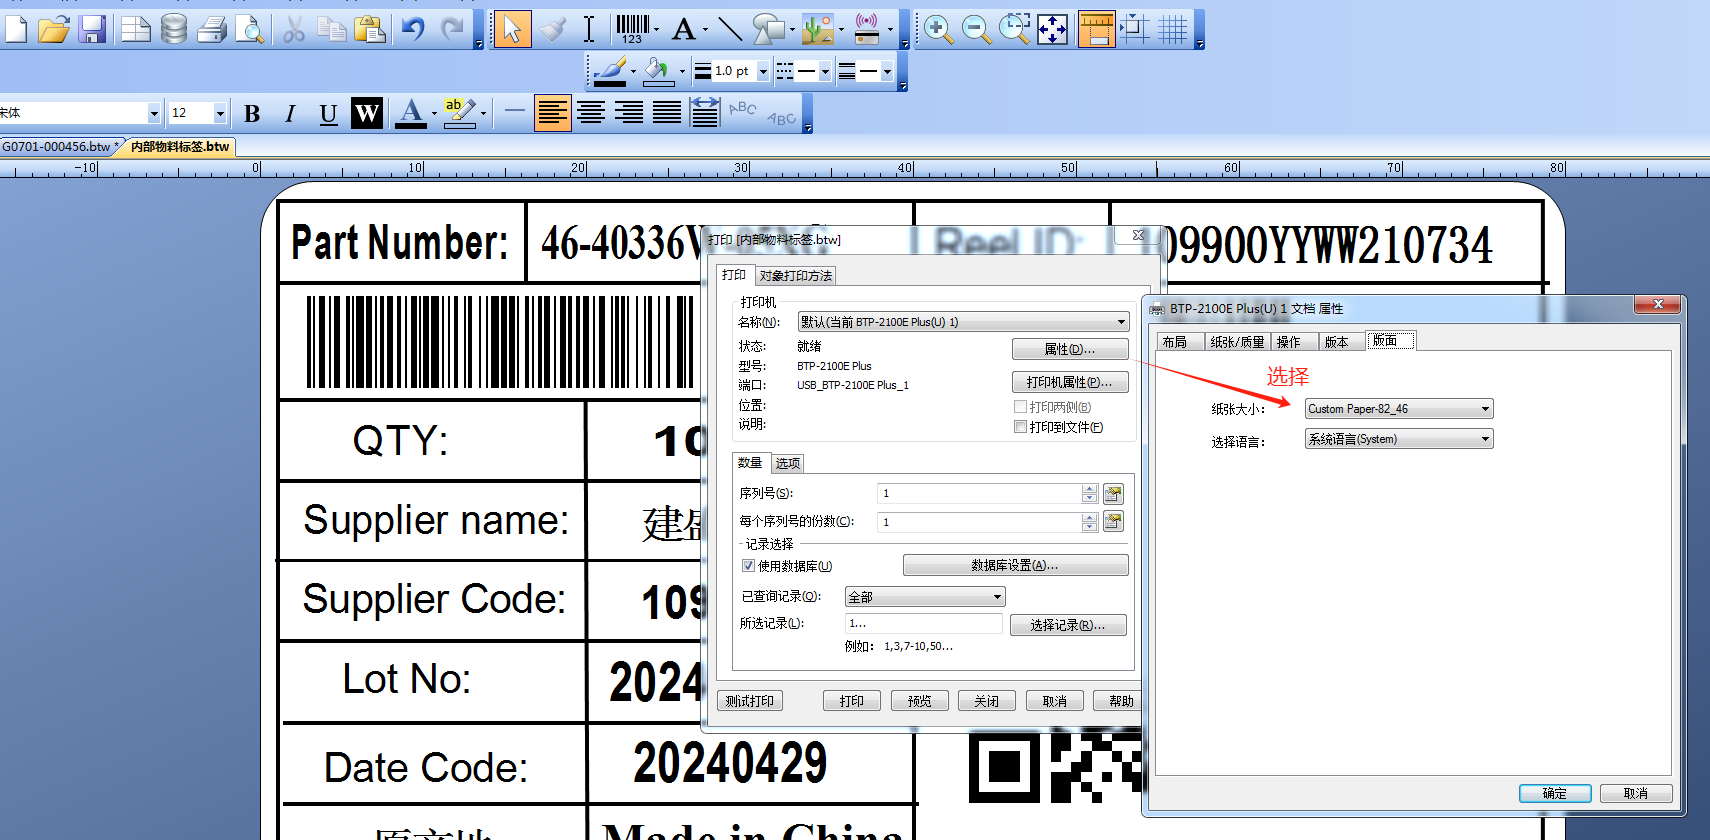This screenshot has height=840, width=1710.
Task: Switch to the 纸张/质量 tab
Action: tap(1237, 342)
